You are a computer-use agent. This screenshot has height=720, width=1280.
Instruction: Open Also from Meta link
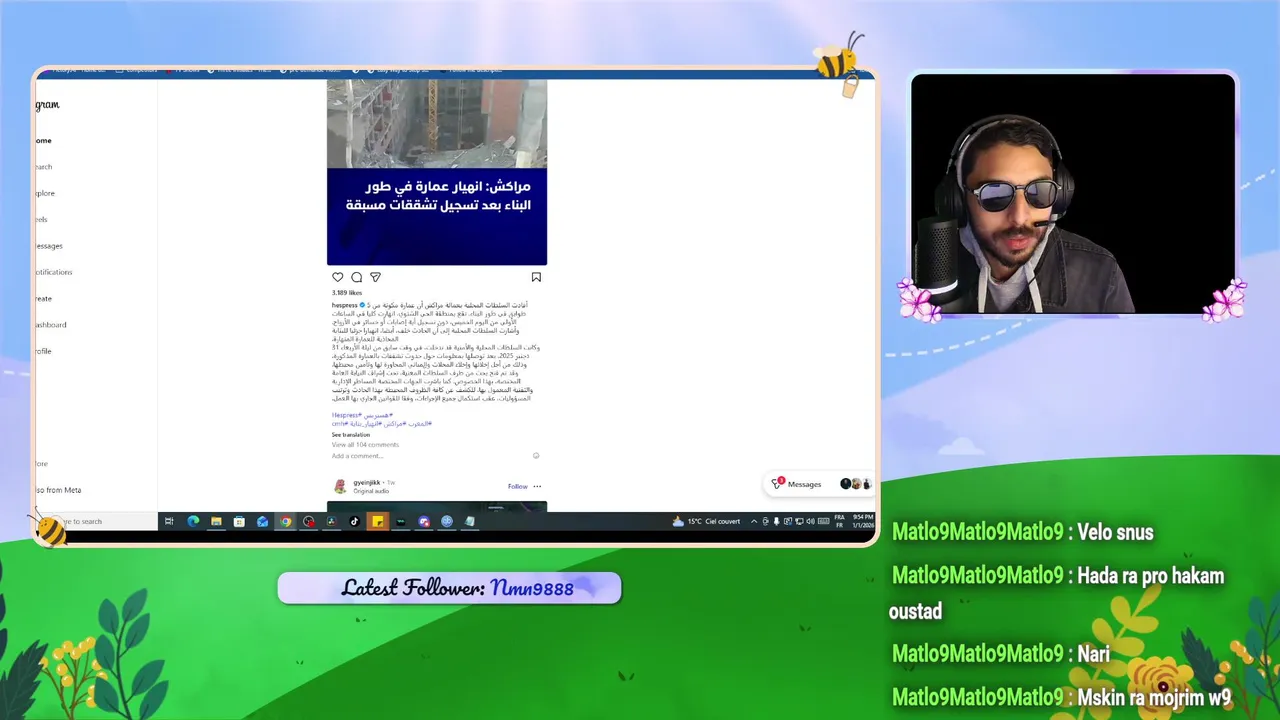[x=58, y=490]
